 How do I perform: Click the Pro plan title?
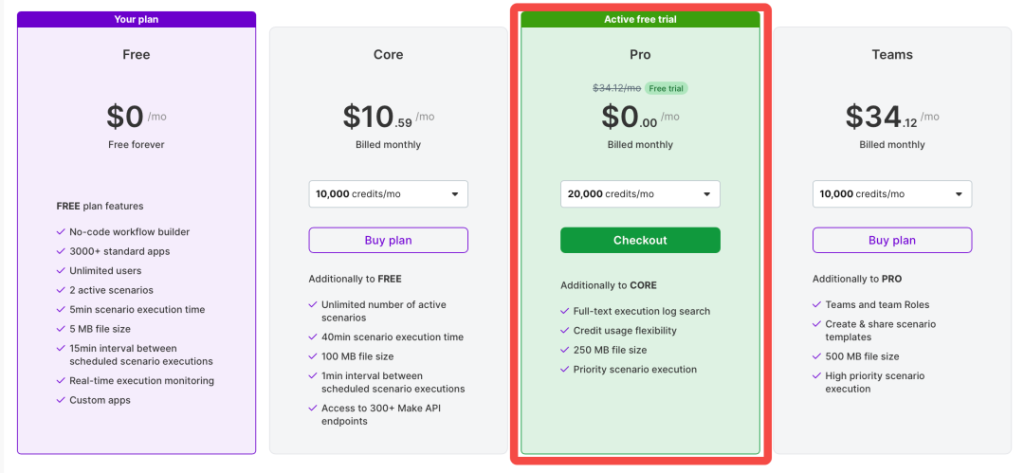tap(640, 55)
